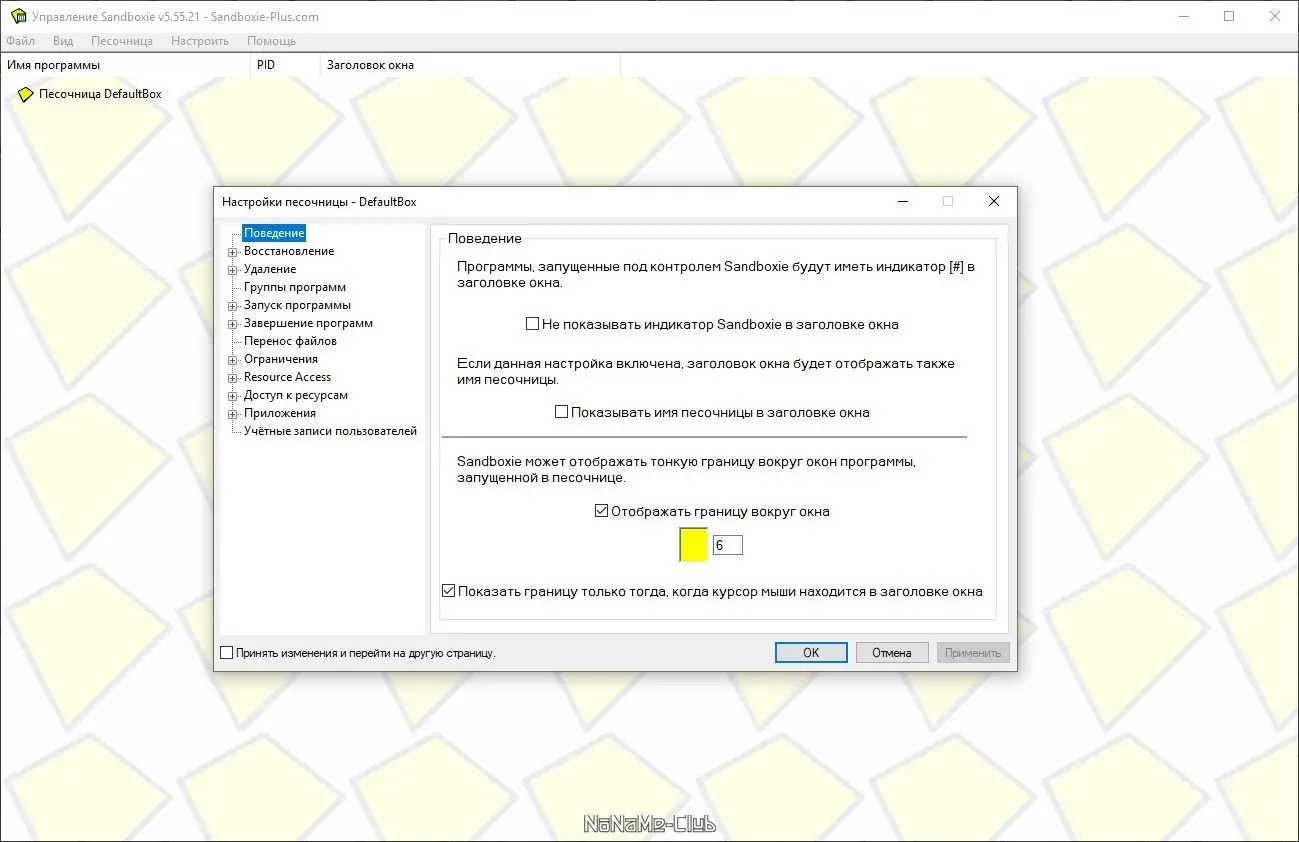
Task: Expand the Приложения tree node
Action: click(232, 413)
